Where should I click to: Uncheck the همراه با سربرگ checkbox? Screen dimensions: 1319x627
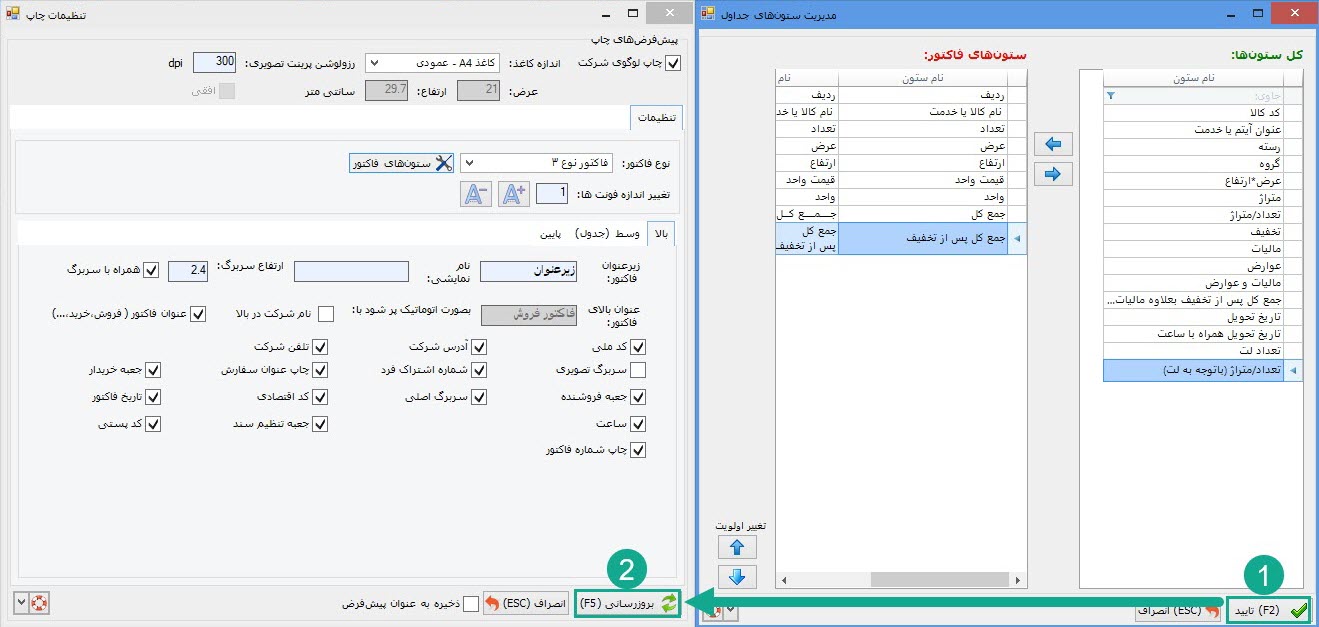152,271
